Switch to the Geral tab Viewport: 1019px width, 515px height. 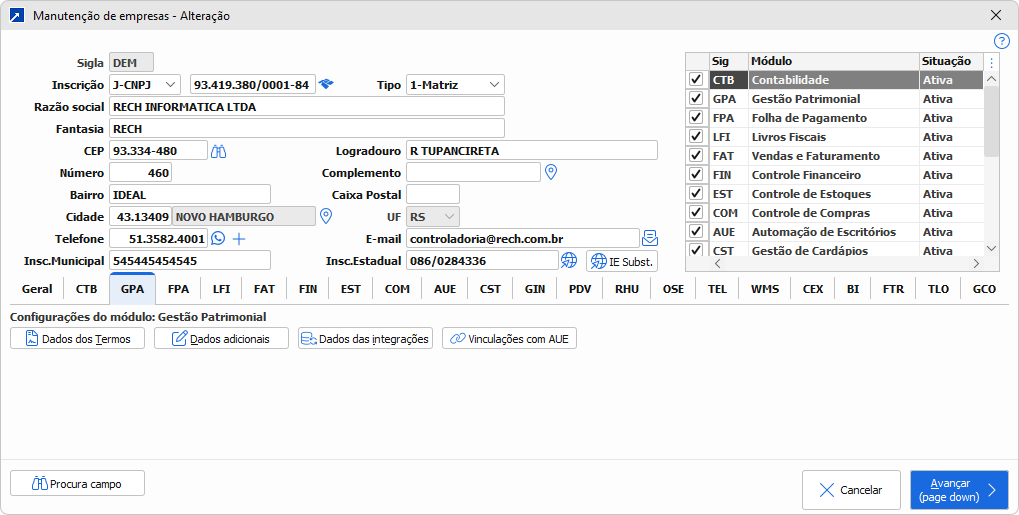coord(37,289)
